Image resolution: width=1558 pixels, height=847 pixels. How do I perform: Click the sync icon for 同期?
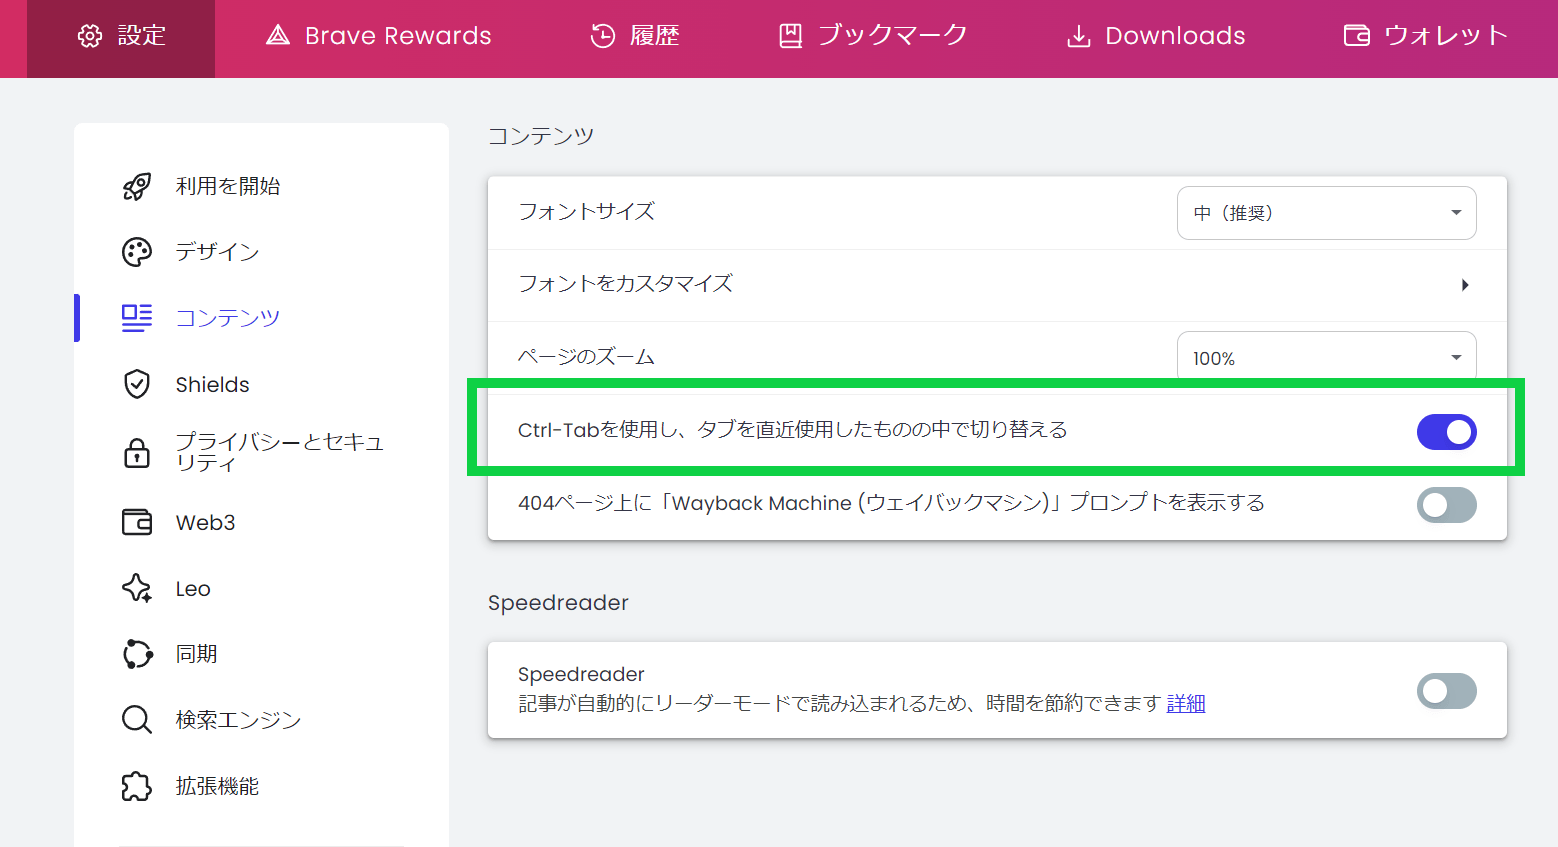137,654
